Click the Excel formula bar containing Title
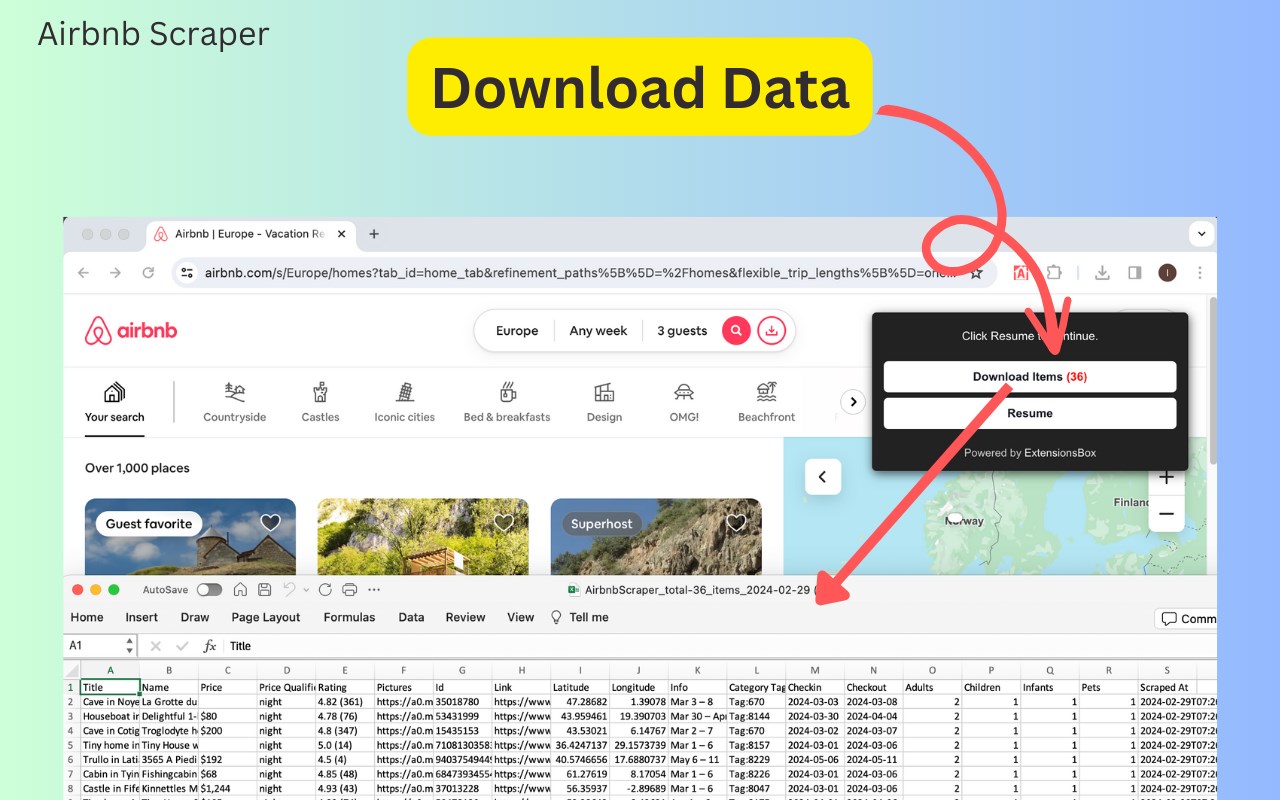This screenshot has width=1280, height=800. tap(720, 646)
